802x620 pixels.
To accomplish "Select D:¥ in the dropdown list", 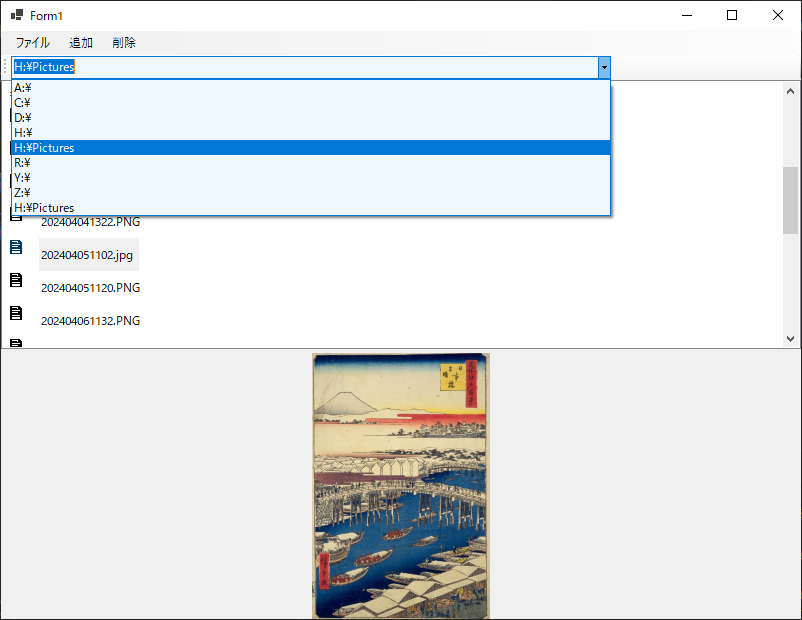I will [311, 118].
